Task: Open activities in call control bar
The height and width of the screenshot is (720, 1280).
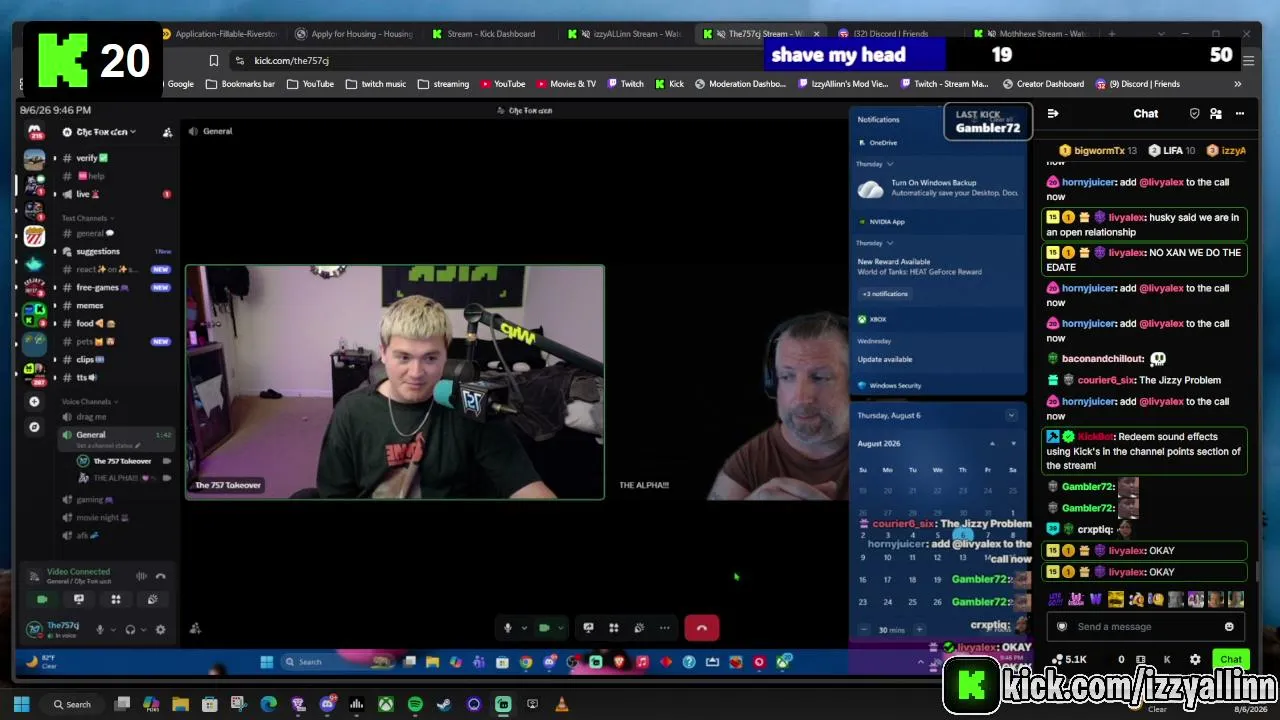Action: 614,628
